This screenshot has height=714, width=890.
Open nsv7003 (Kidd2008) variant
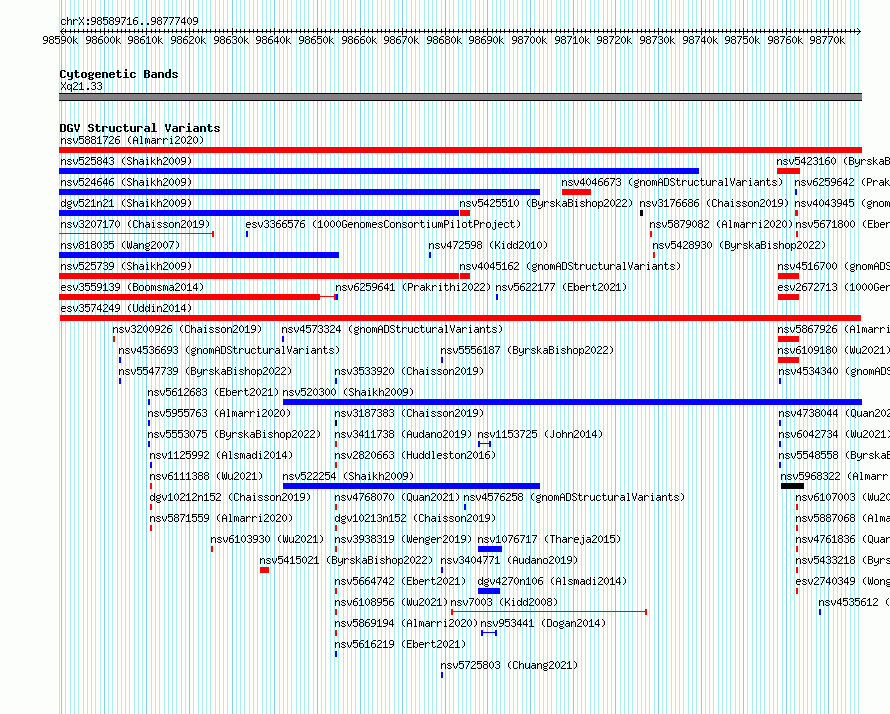(505, 602)
